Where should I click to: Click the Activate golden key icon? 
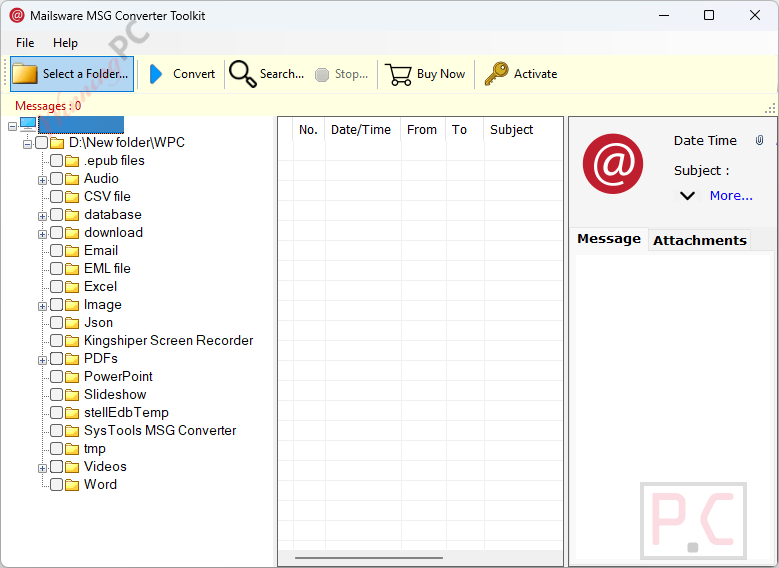coord(496,74)
